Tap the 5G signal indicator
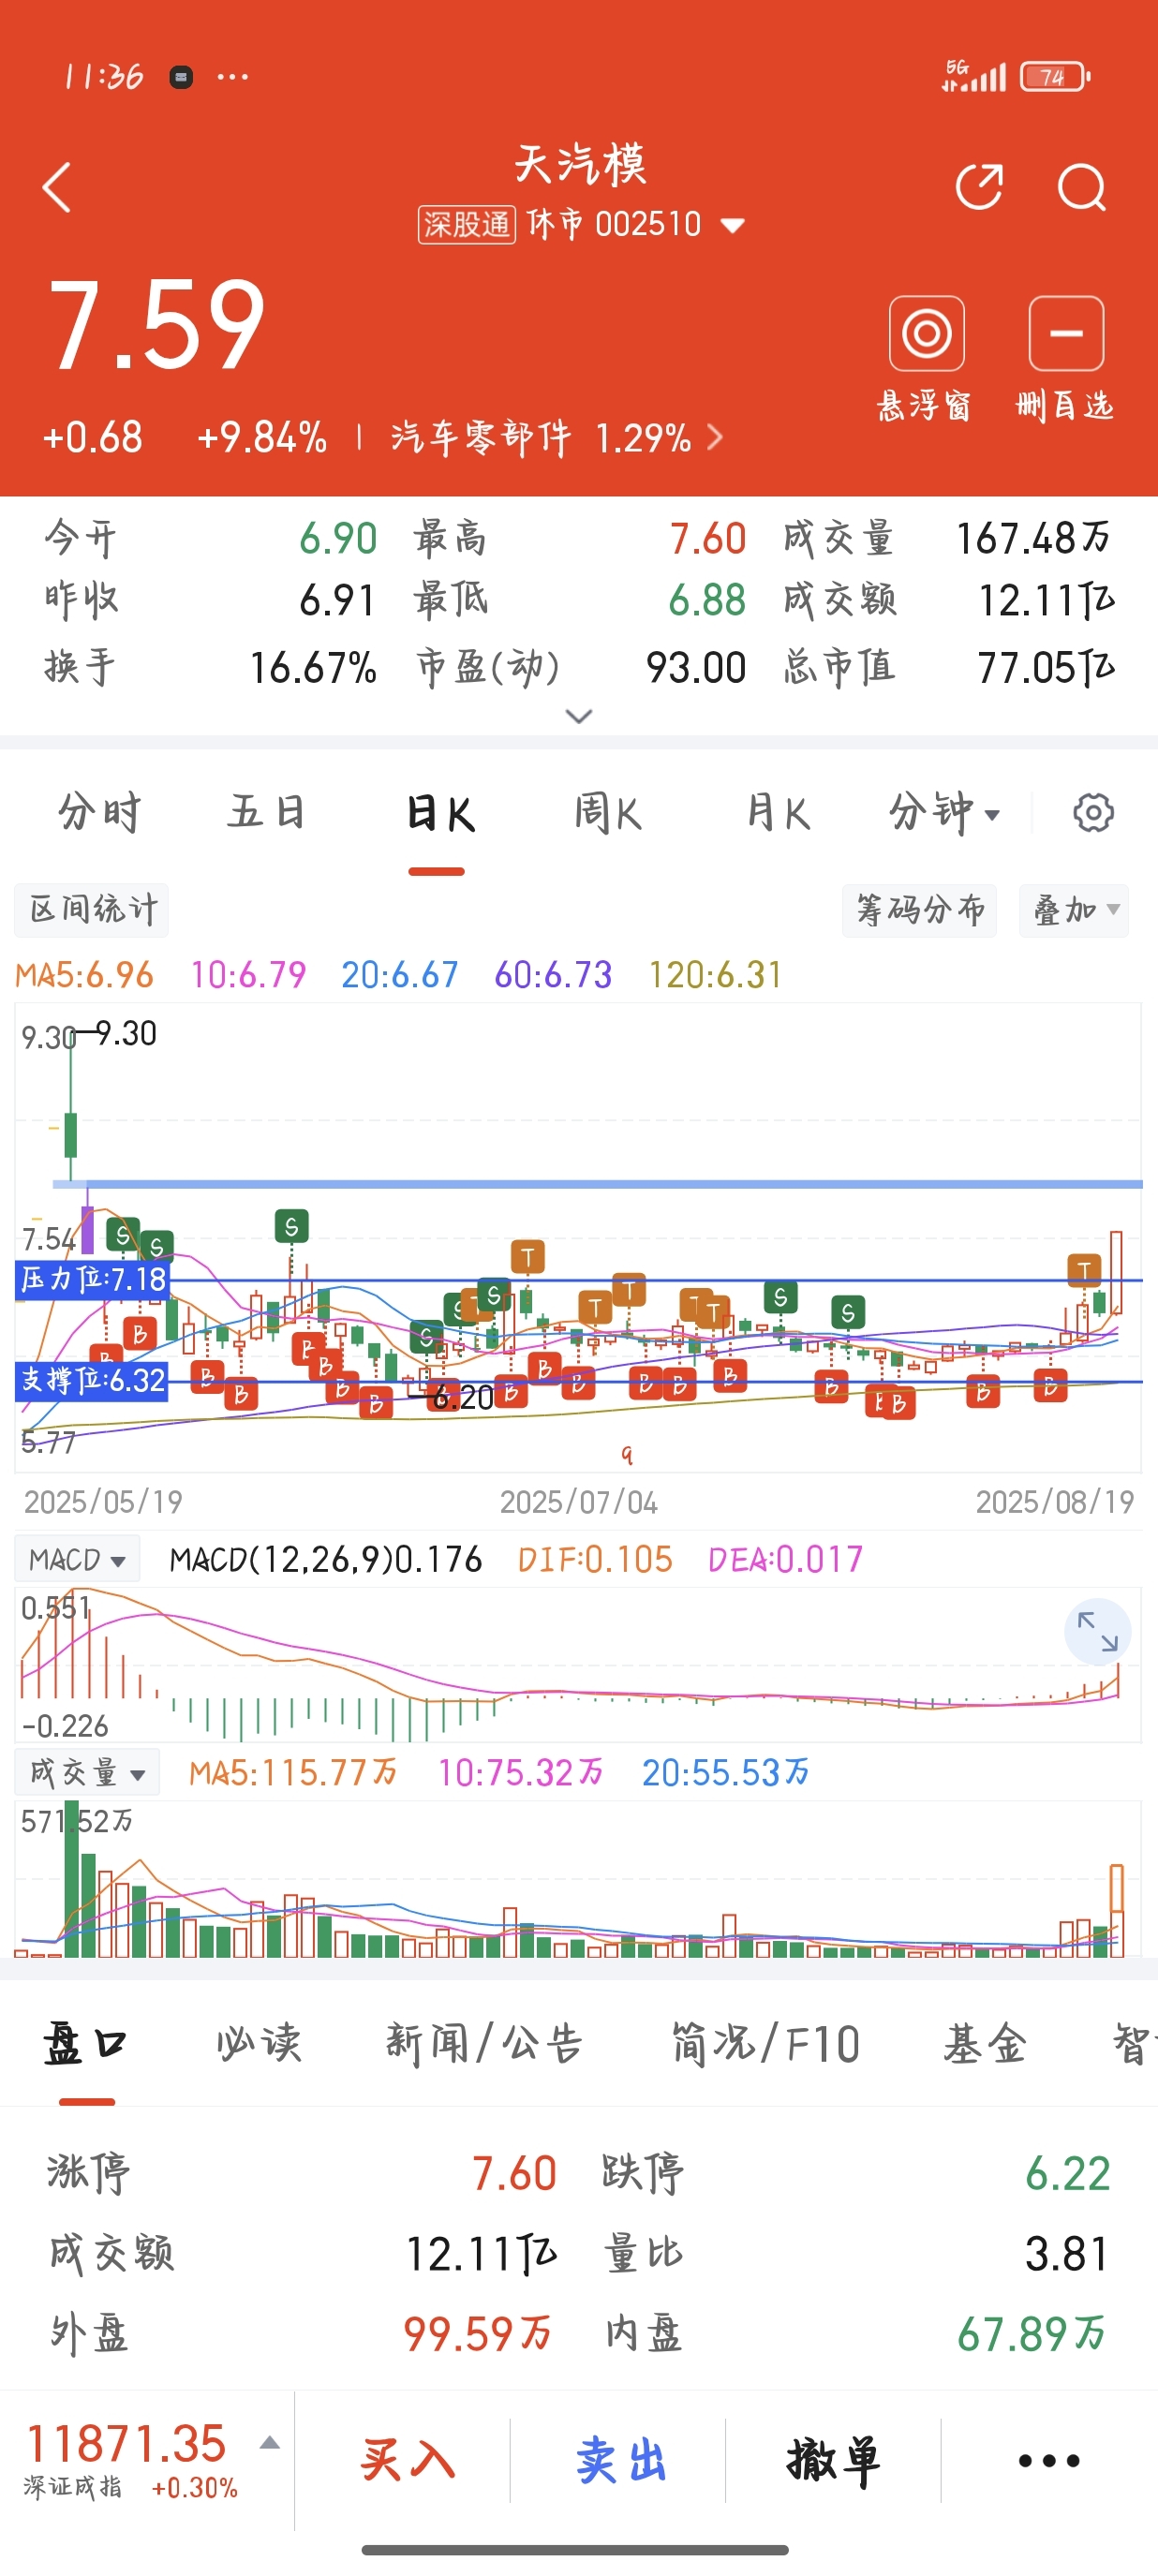Viewport: 1158px width, 2576px height. (x=973, y=76)
